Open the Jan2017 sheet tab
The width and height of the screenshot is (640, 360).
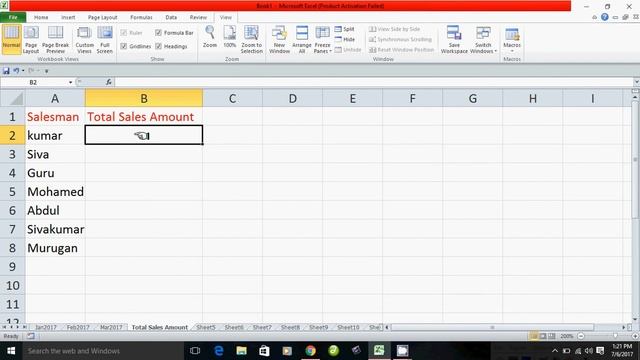[x=46, y=327]
